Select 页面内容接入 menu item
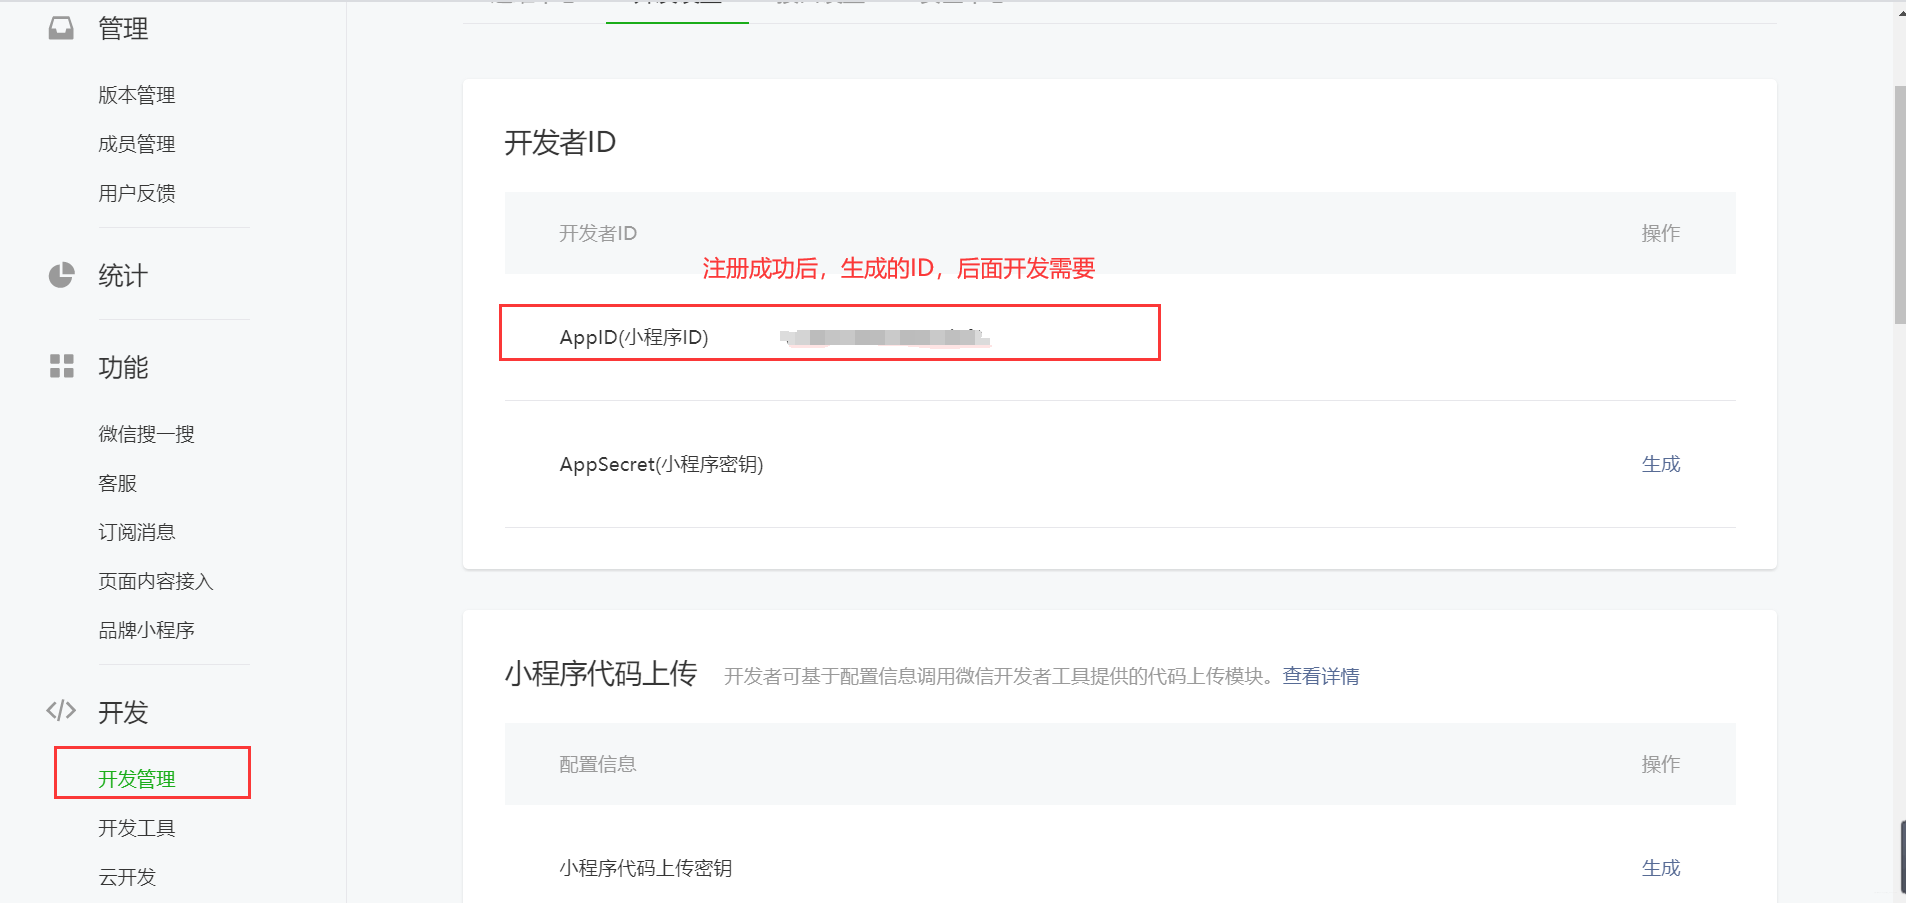 click(x=156, y=581)
